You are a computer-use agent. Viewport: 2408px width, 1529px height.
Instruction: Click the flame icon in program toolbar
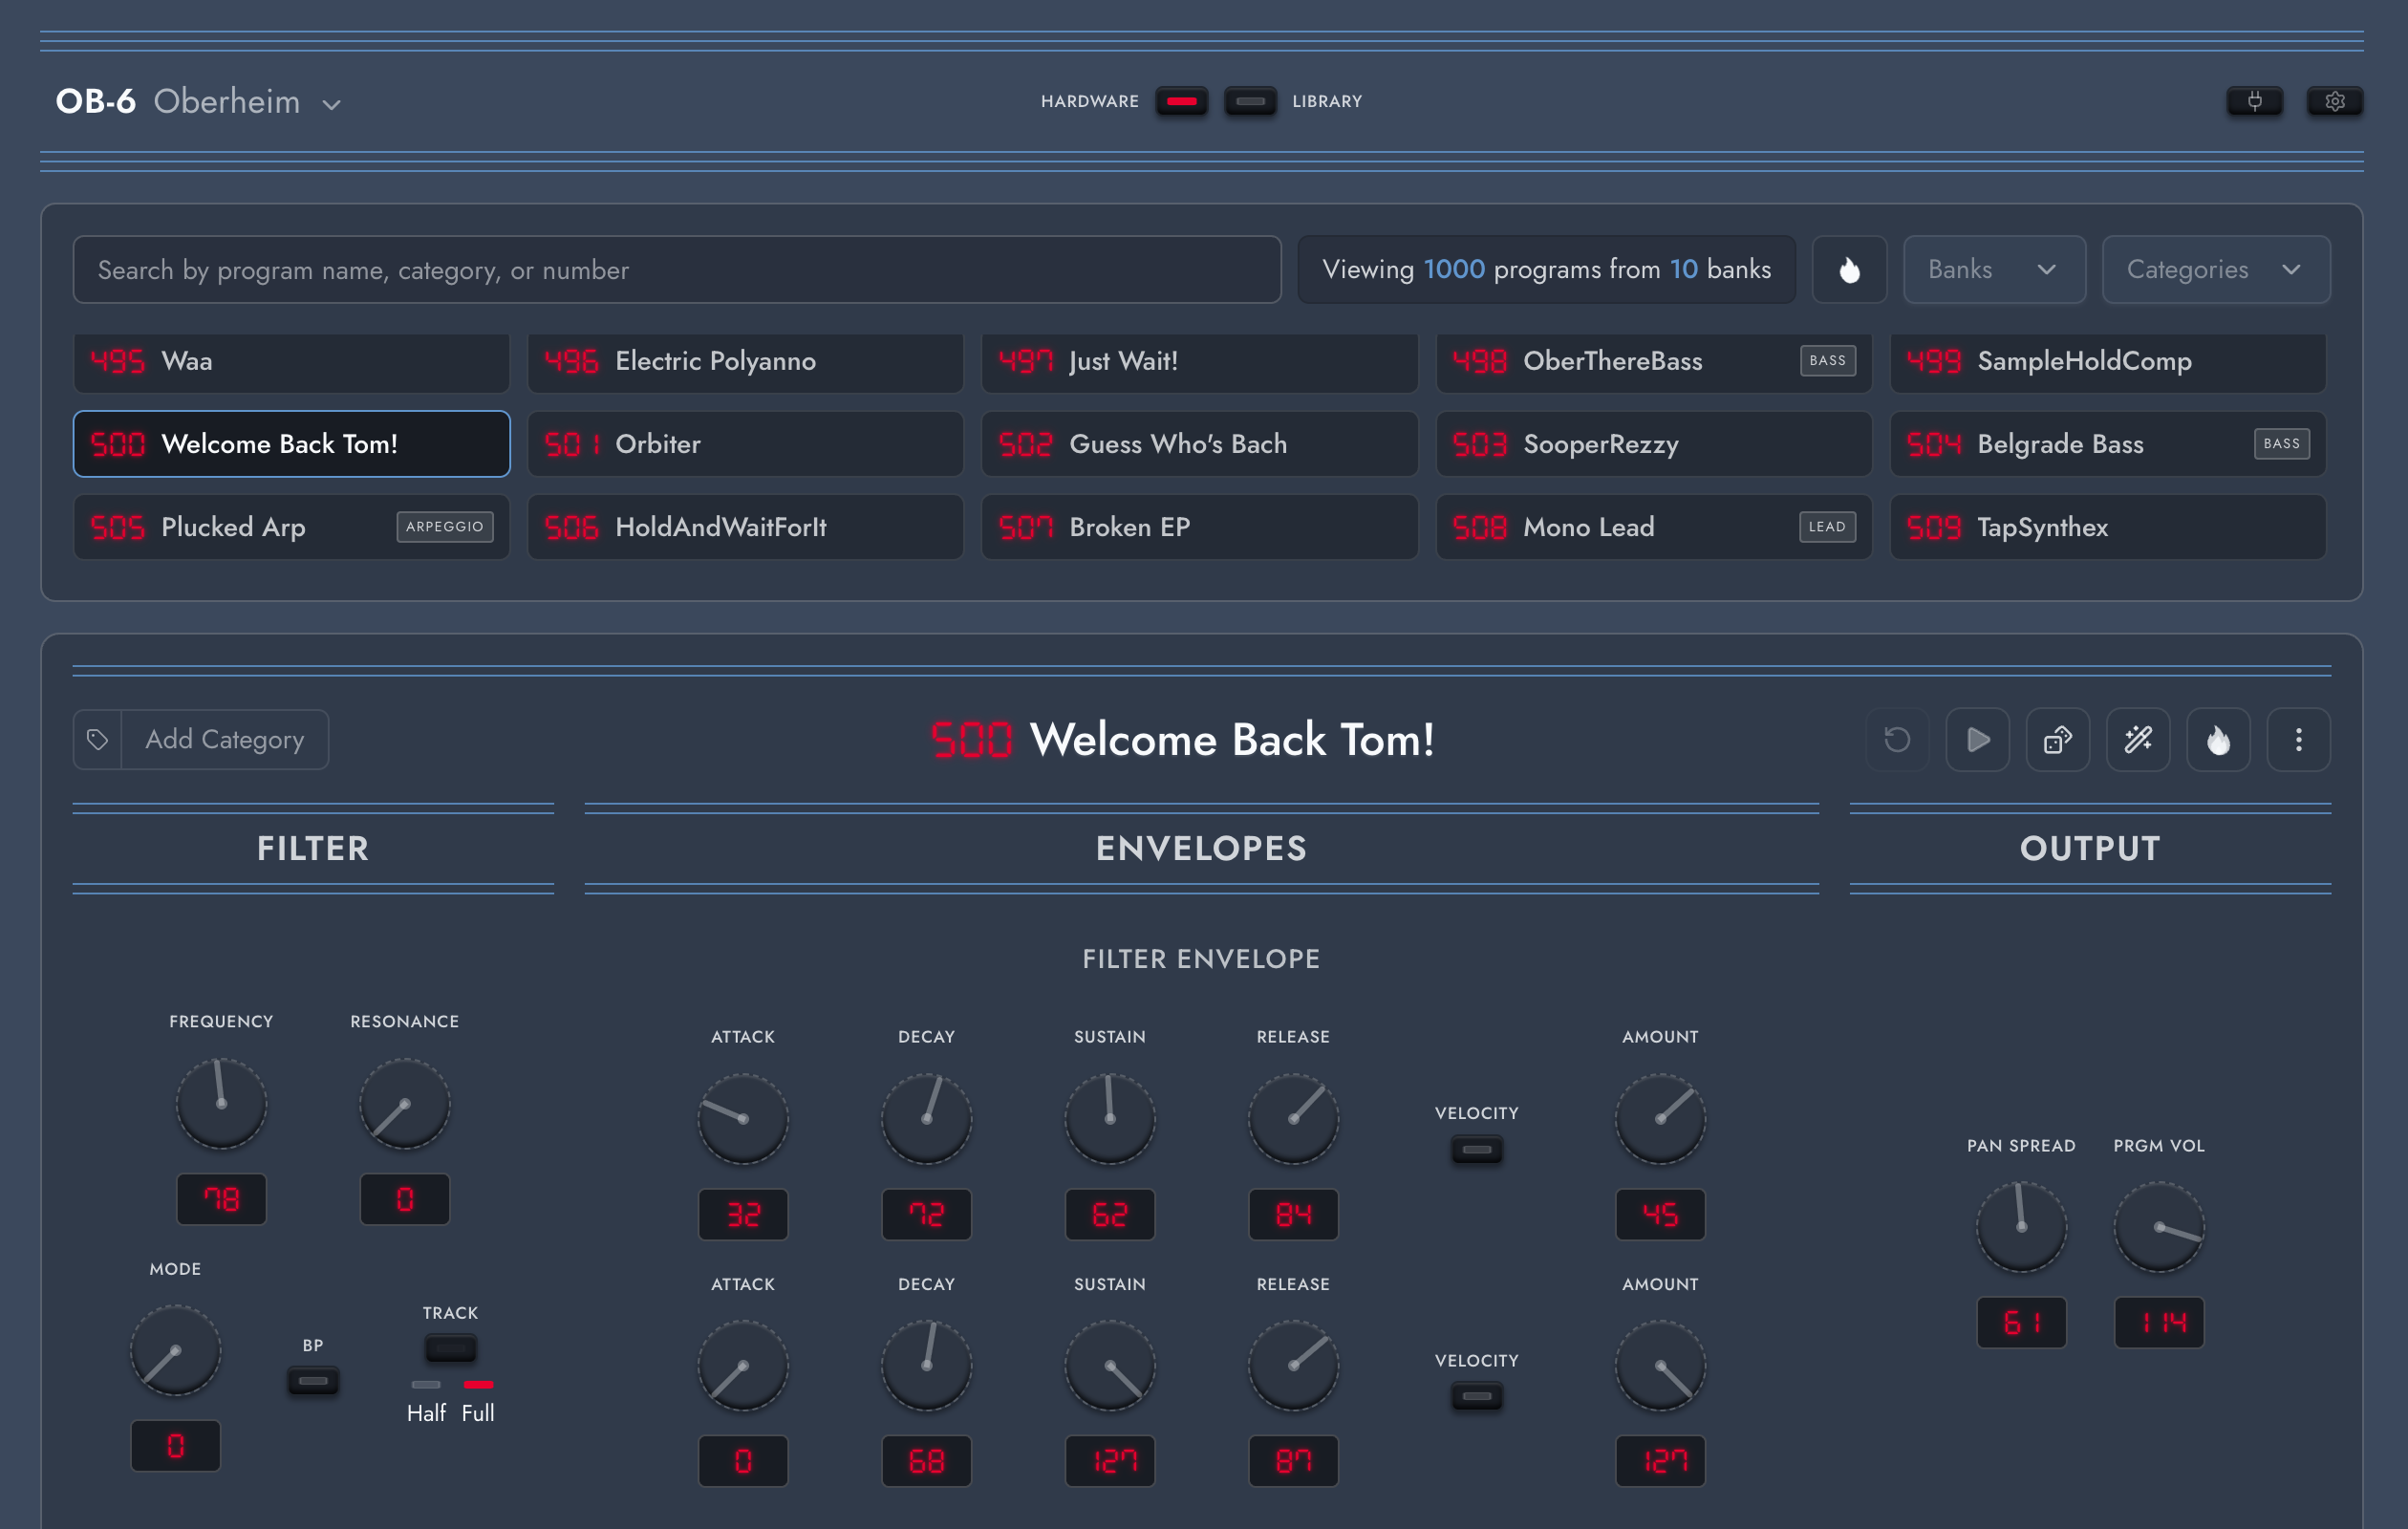(x=2218, y=739)
